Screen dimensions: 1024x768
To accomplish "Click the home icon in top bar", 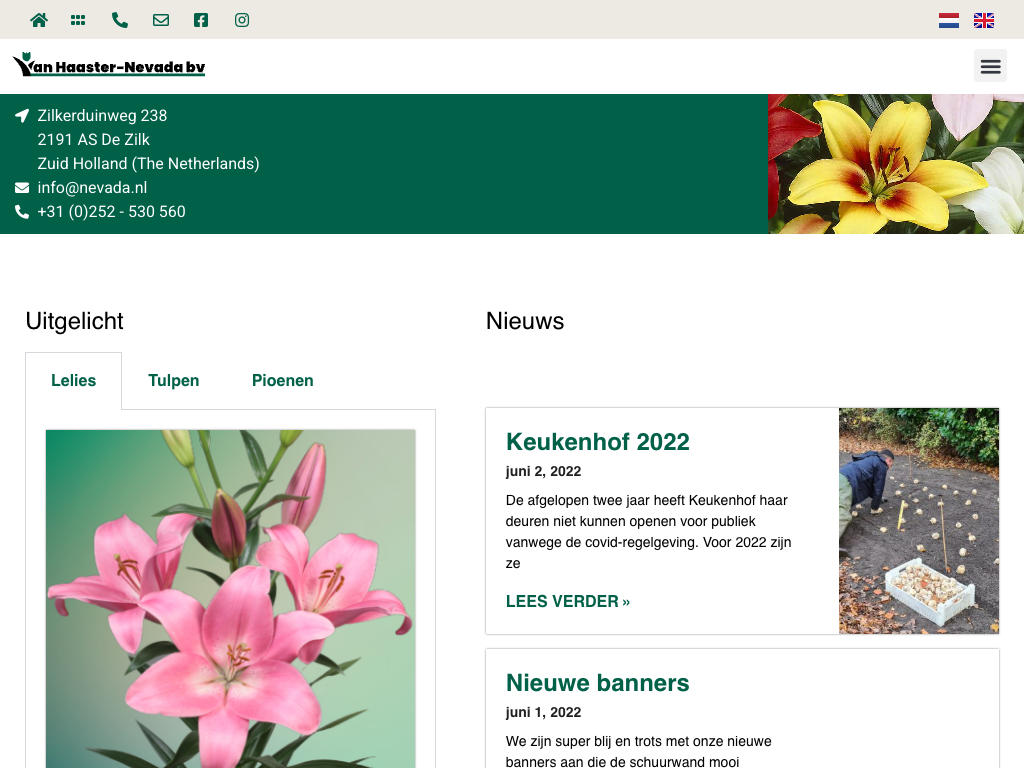I will 39,20.
